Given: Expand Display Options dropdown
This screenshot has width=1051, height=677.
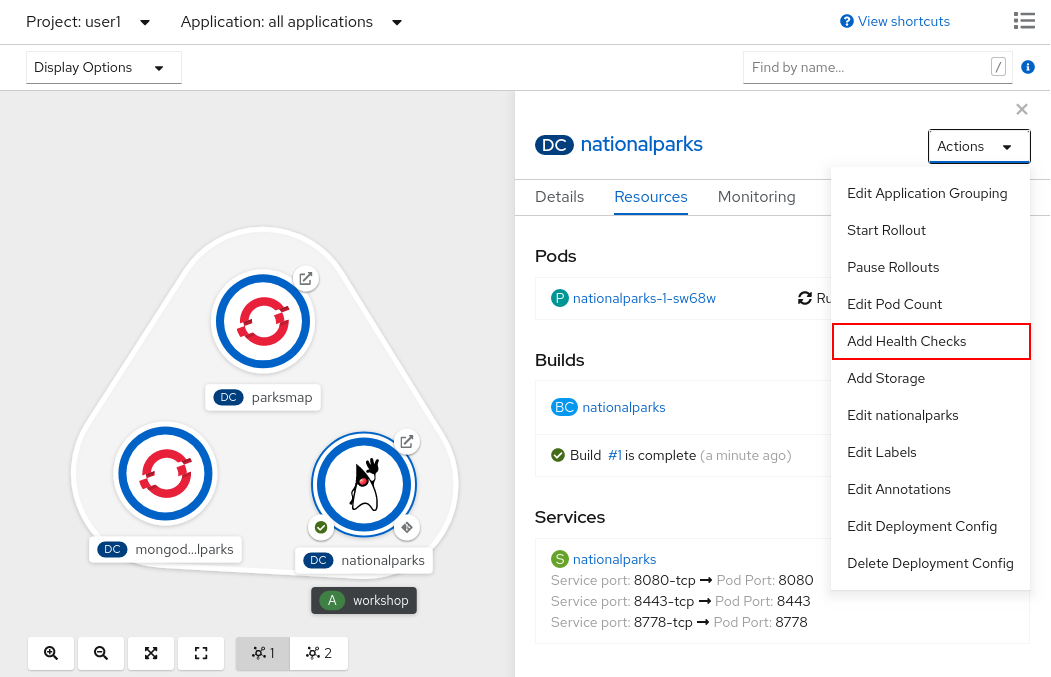Looking at the screenshot, I should 103,68.
